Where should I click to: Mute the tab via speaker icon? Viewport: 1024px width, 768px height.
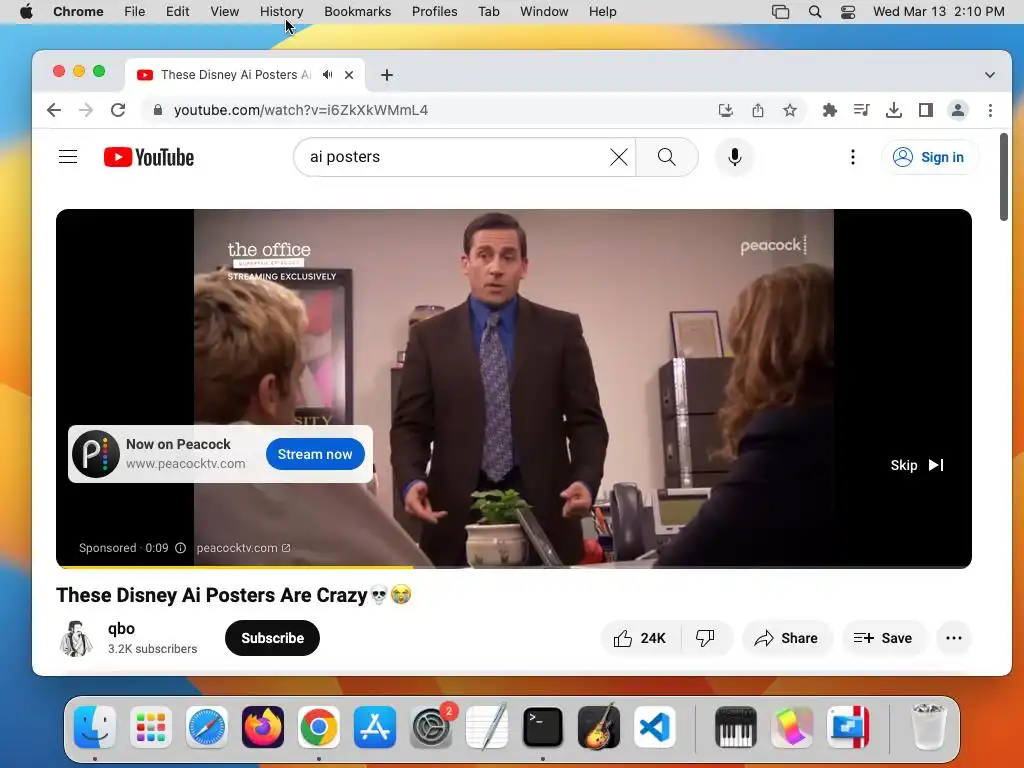327,74
